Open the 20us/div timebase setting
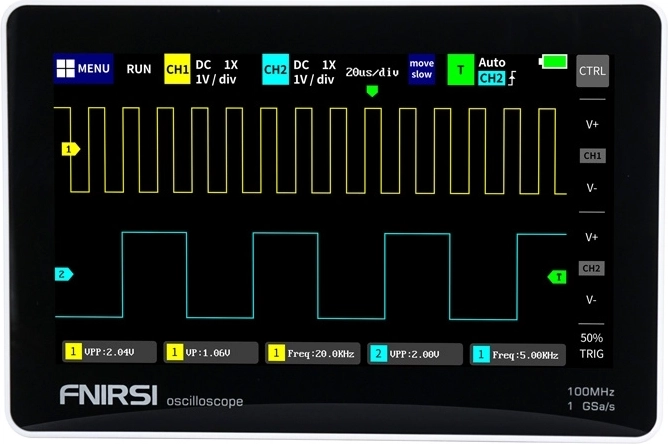The width and height of the screenshot is (668, 444). [x=372, y=72]
